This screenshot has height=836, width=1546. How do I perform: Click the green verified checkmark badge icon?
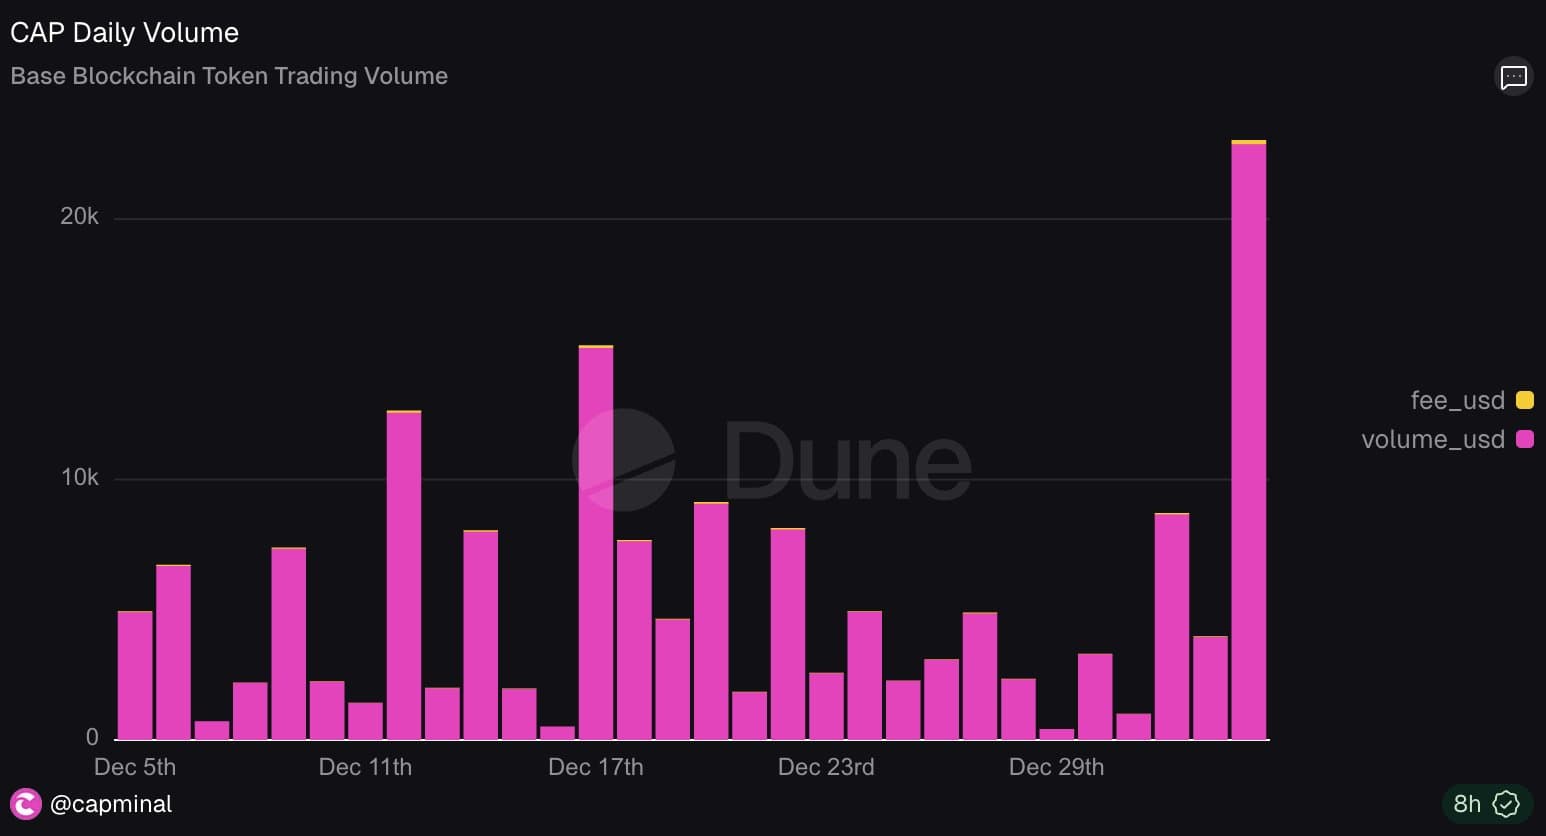point(1506,804)
